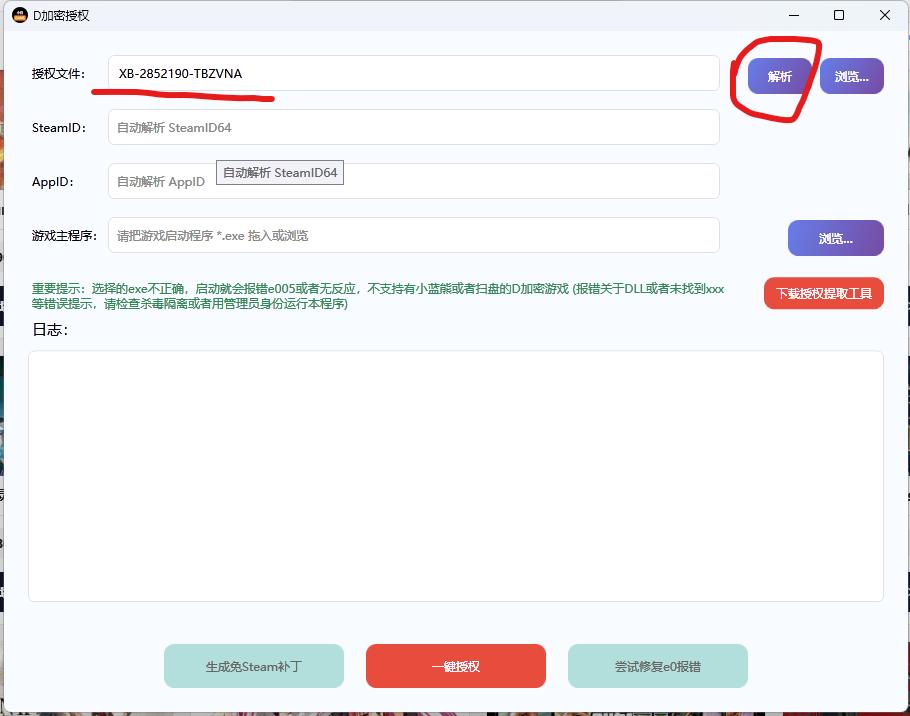Click the 日志 label above the log box

coord(46,330)
